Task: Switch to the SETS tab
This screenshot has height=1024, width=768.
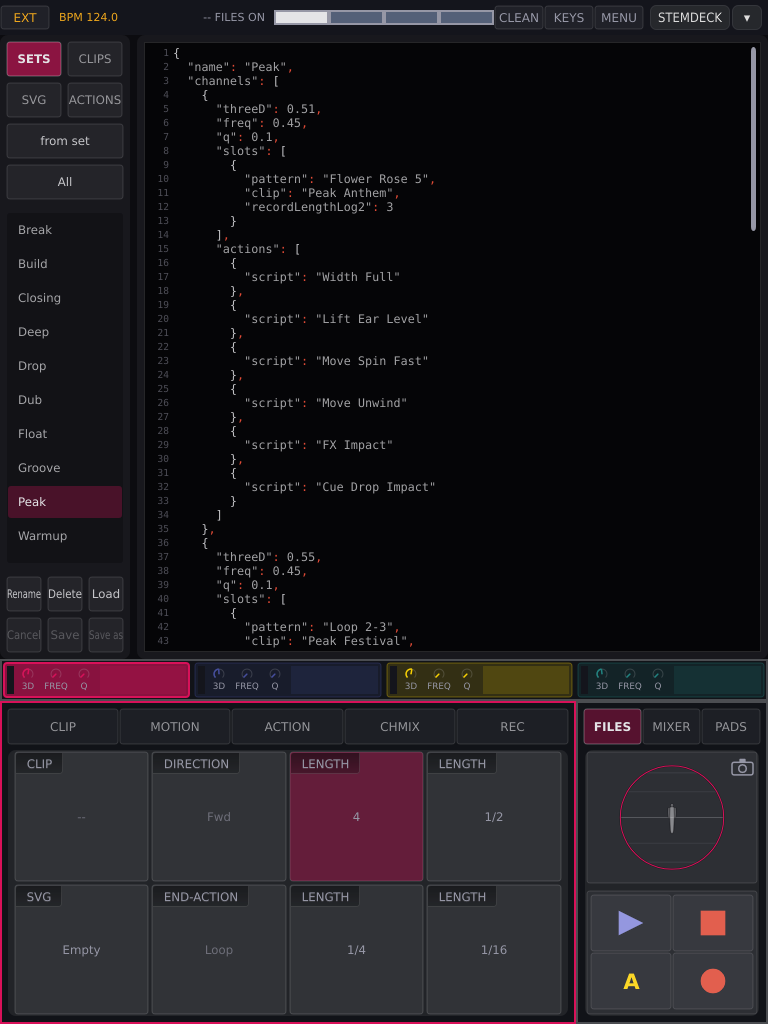Action: pyautogui.click(x=34, y=59)
